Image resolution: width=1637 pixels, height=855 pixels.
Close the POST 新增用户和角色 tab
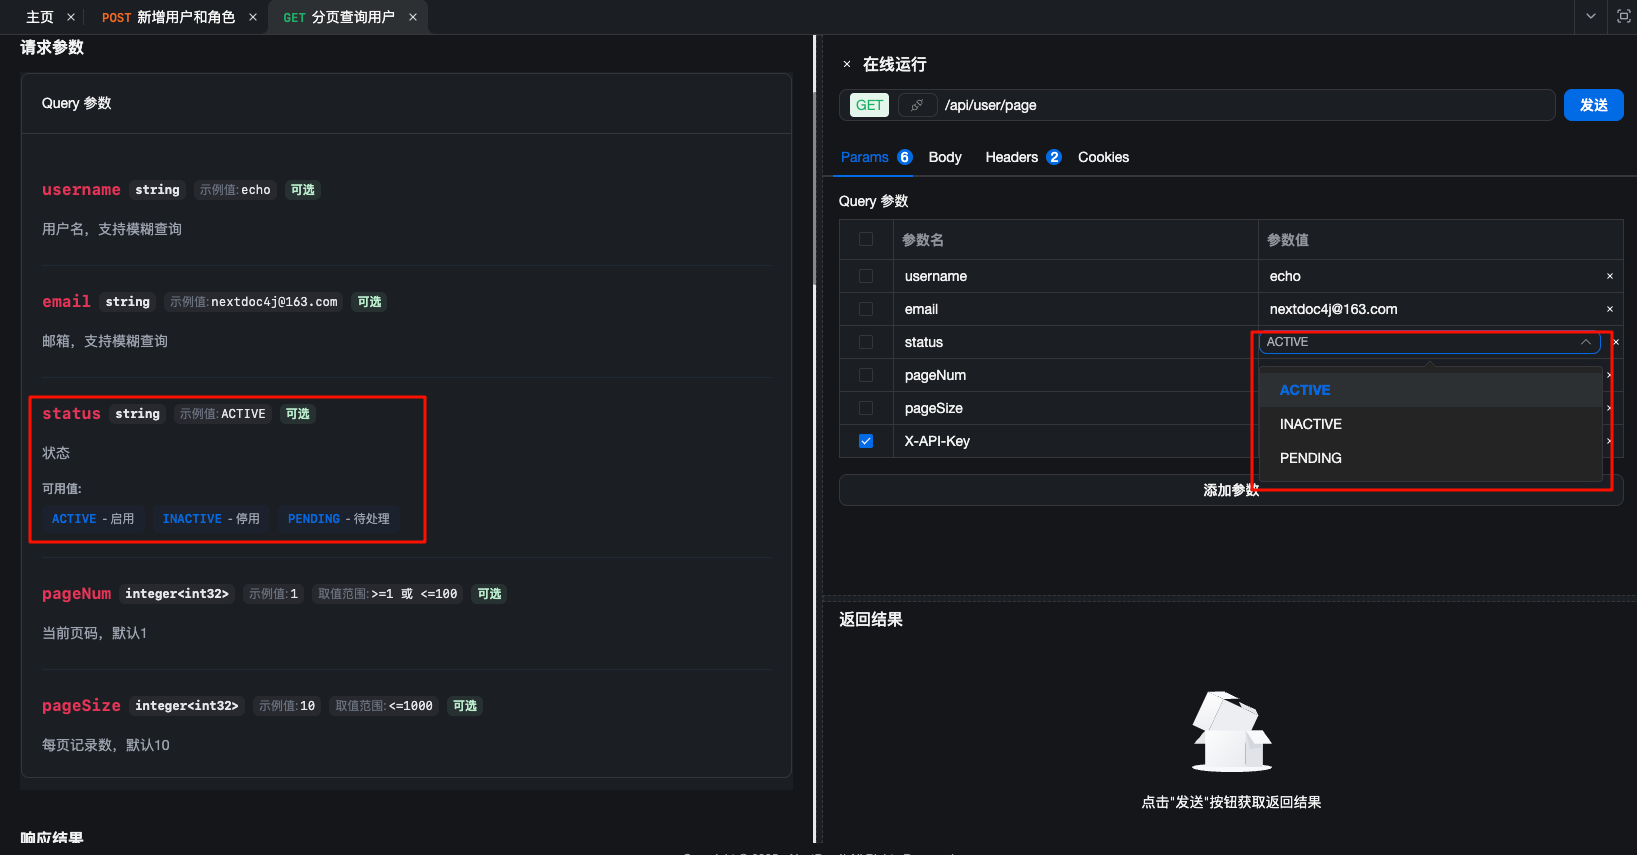(x=253, y=17)
